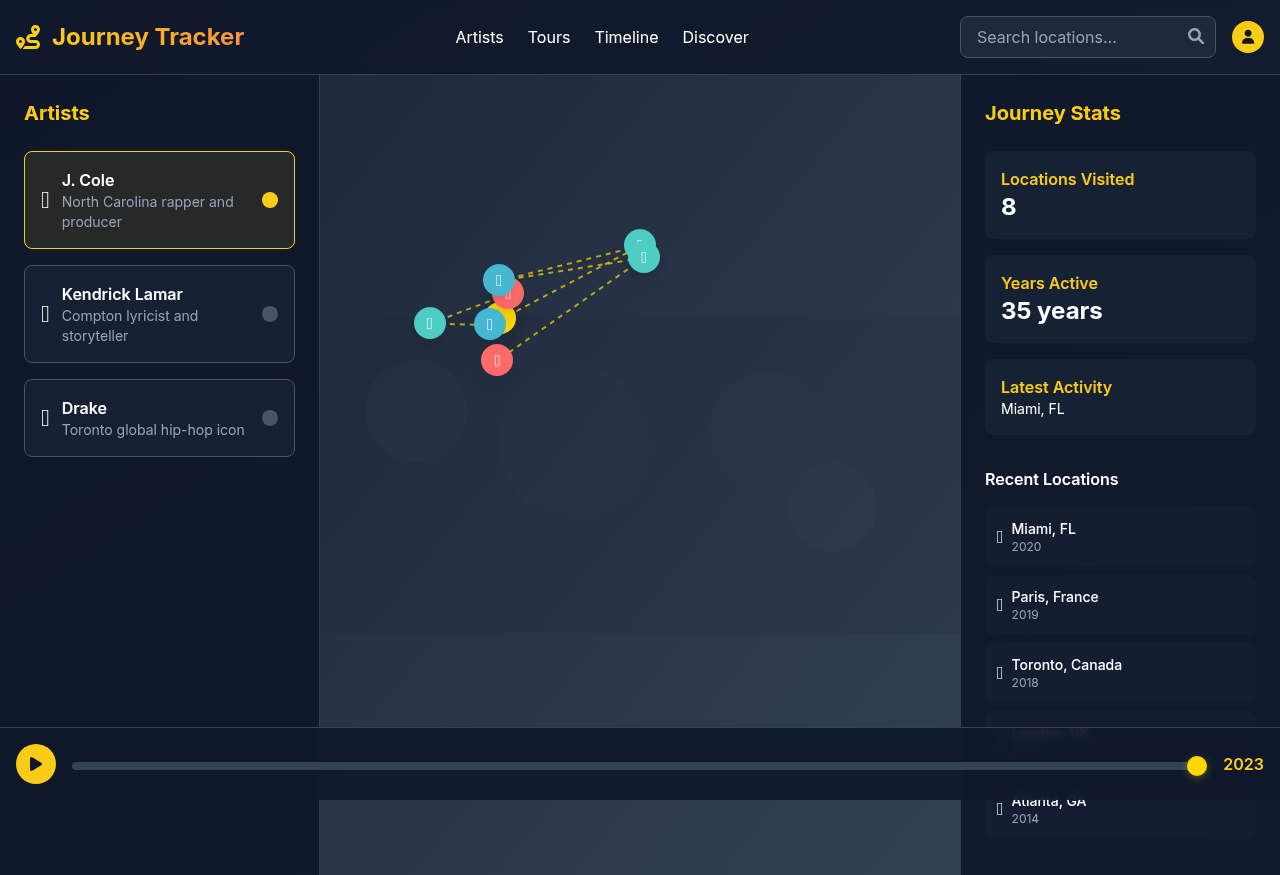1280x875 pixels.
Task: Go to the Timeline nav item
Action: click(x=626, y=37)
